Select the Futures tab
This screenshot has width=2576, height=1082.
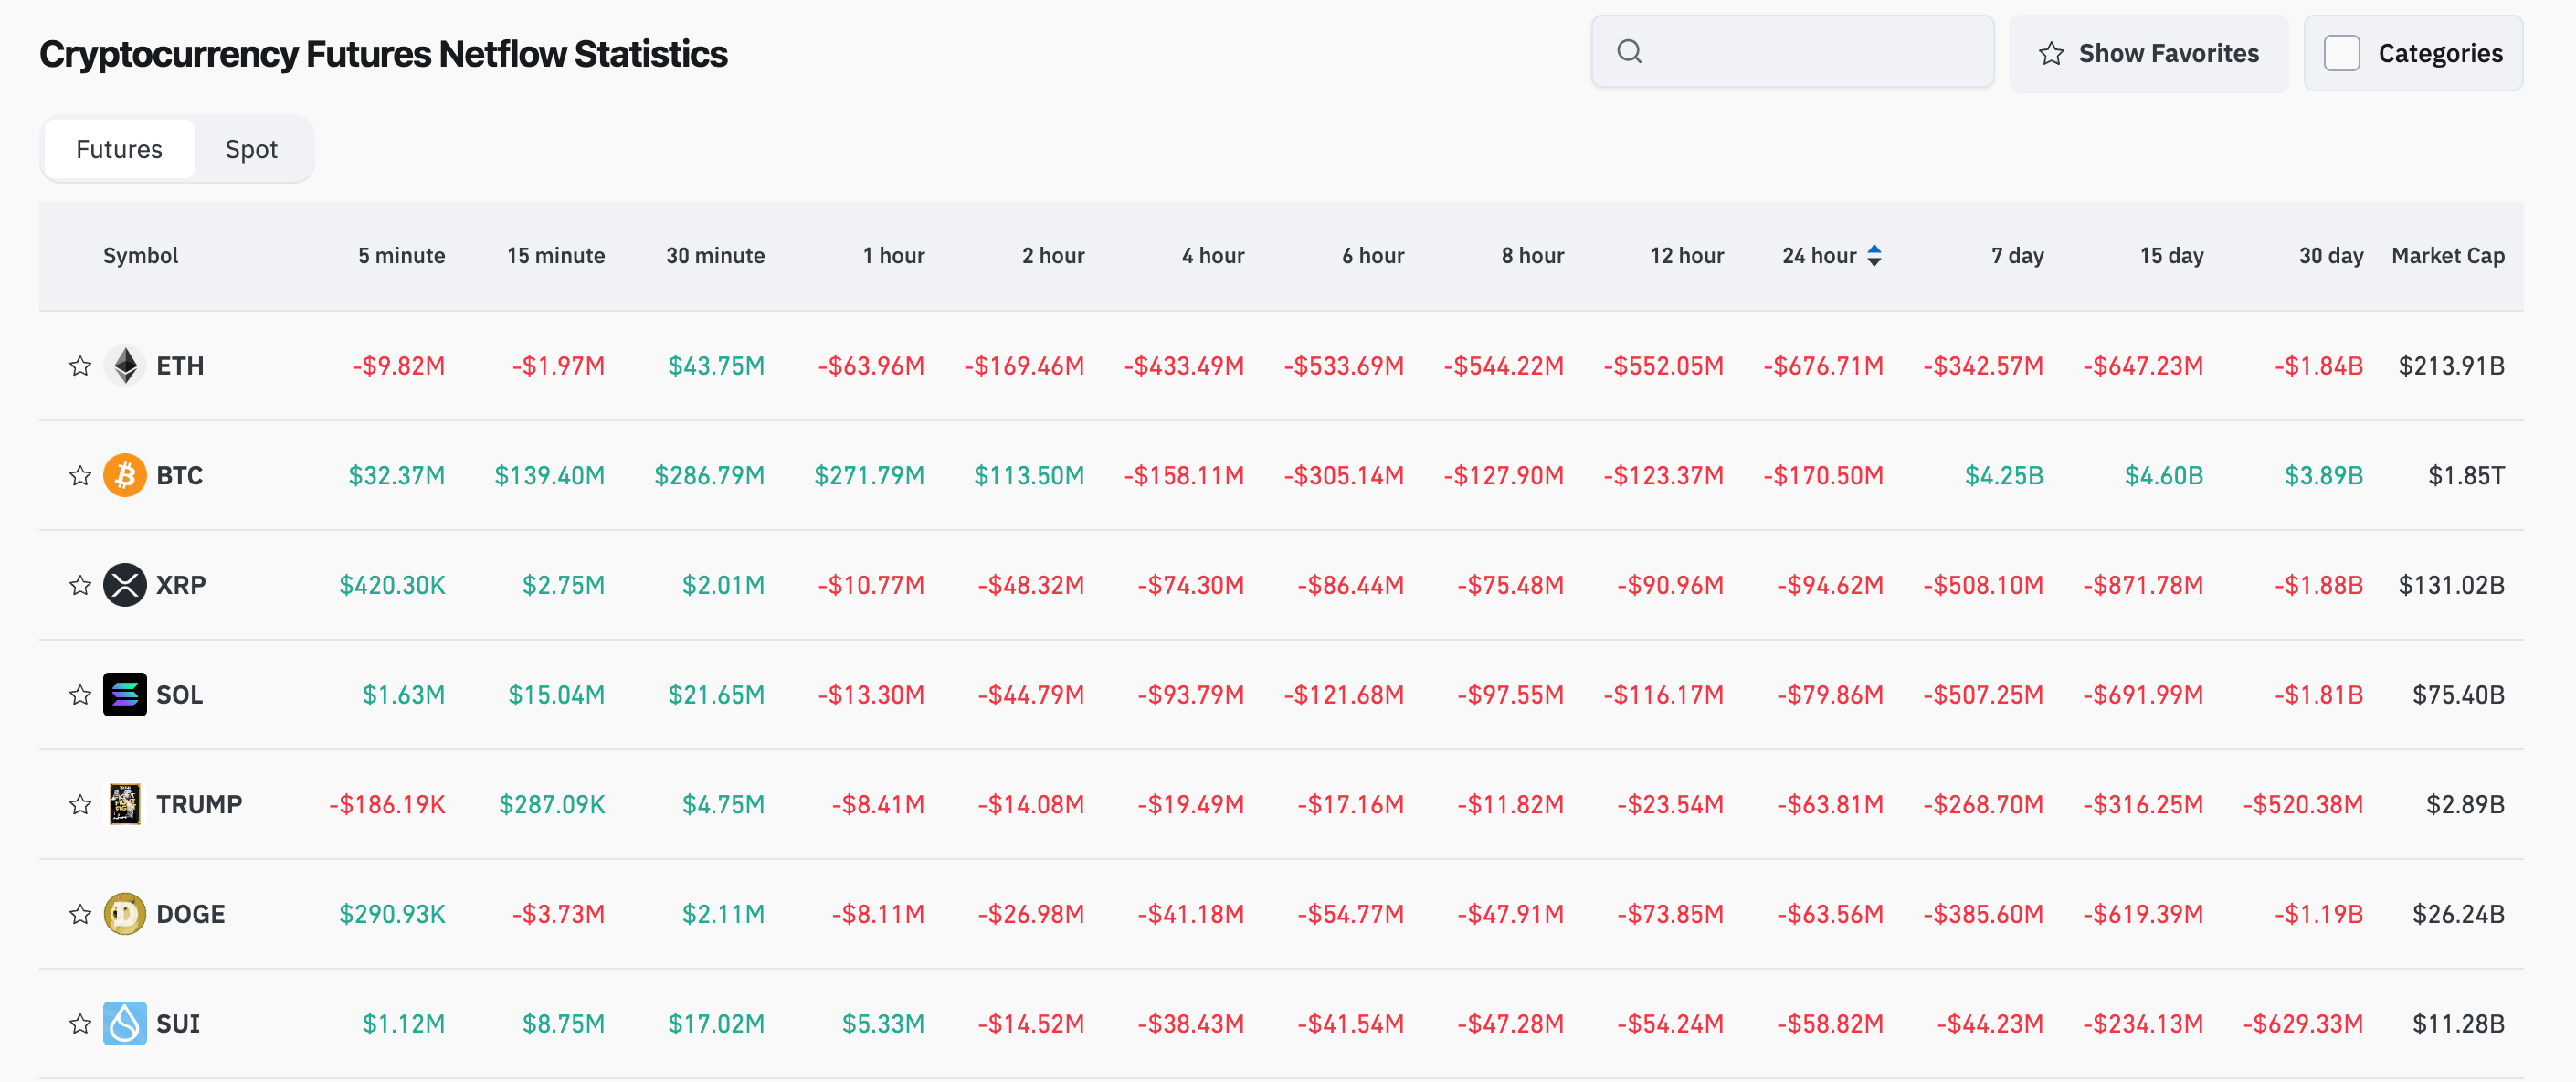[119, 149]
